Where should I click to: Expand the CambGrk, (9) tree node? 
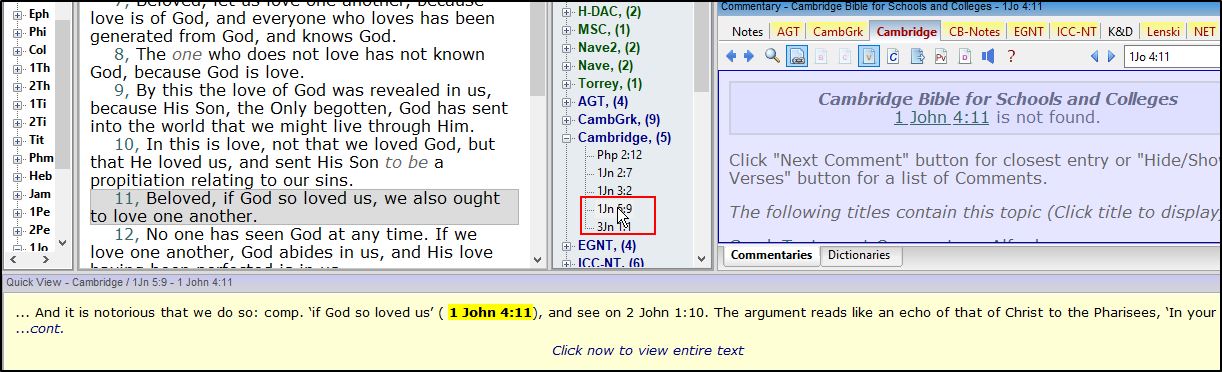click(x=568, y=119)
